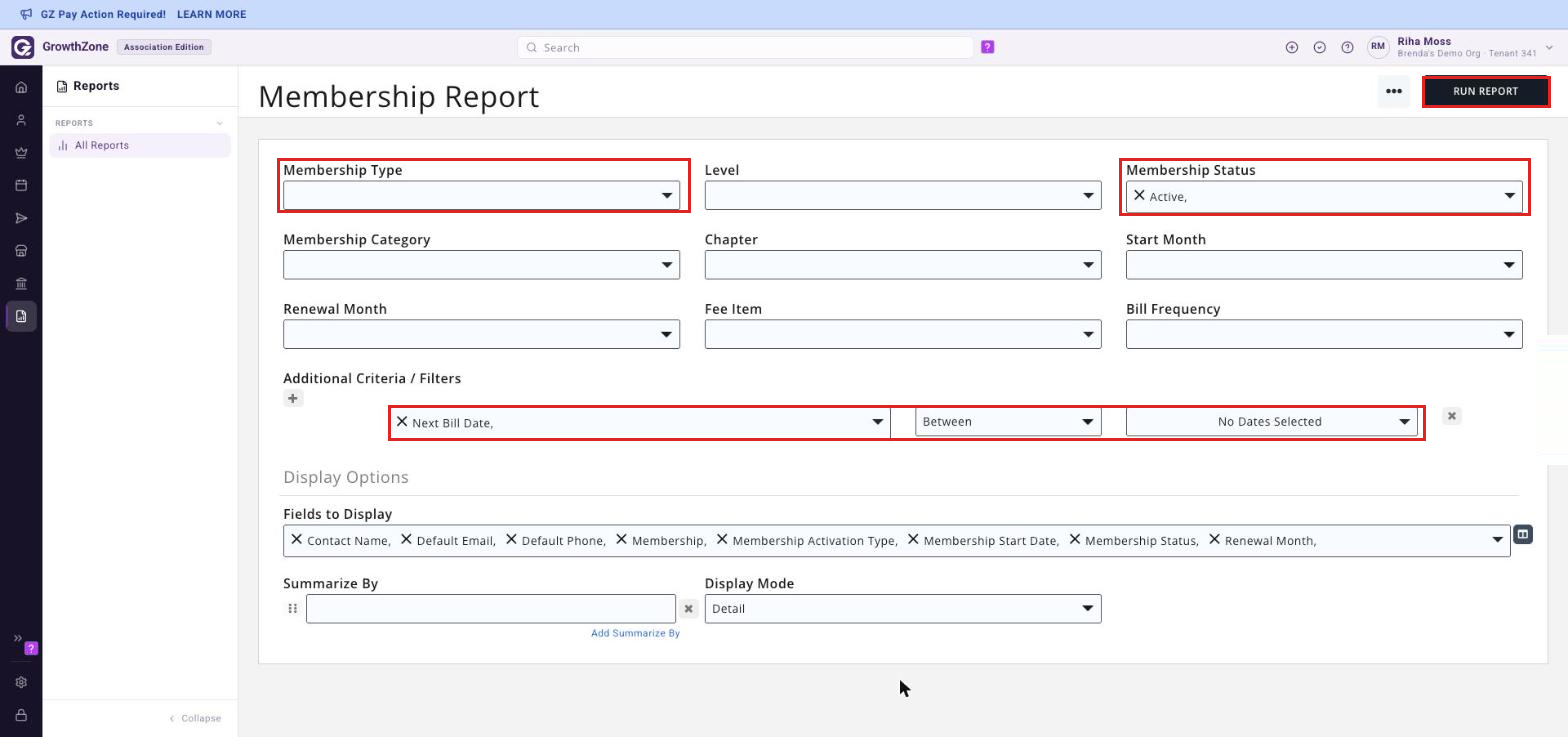Remove Default Email field tag
The image size is (1568, 737).
(406, 539)
